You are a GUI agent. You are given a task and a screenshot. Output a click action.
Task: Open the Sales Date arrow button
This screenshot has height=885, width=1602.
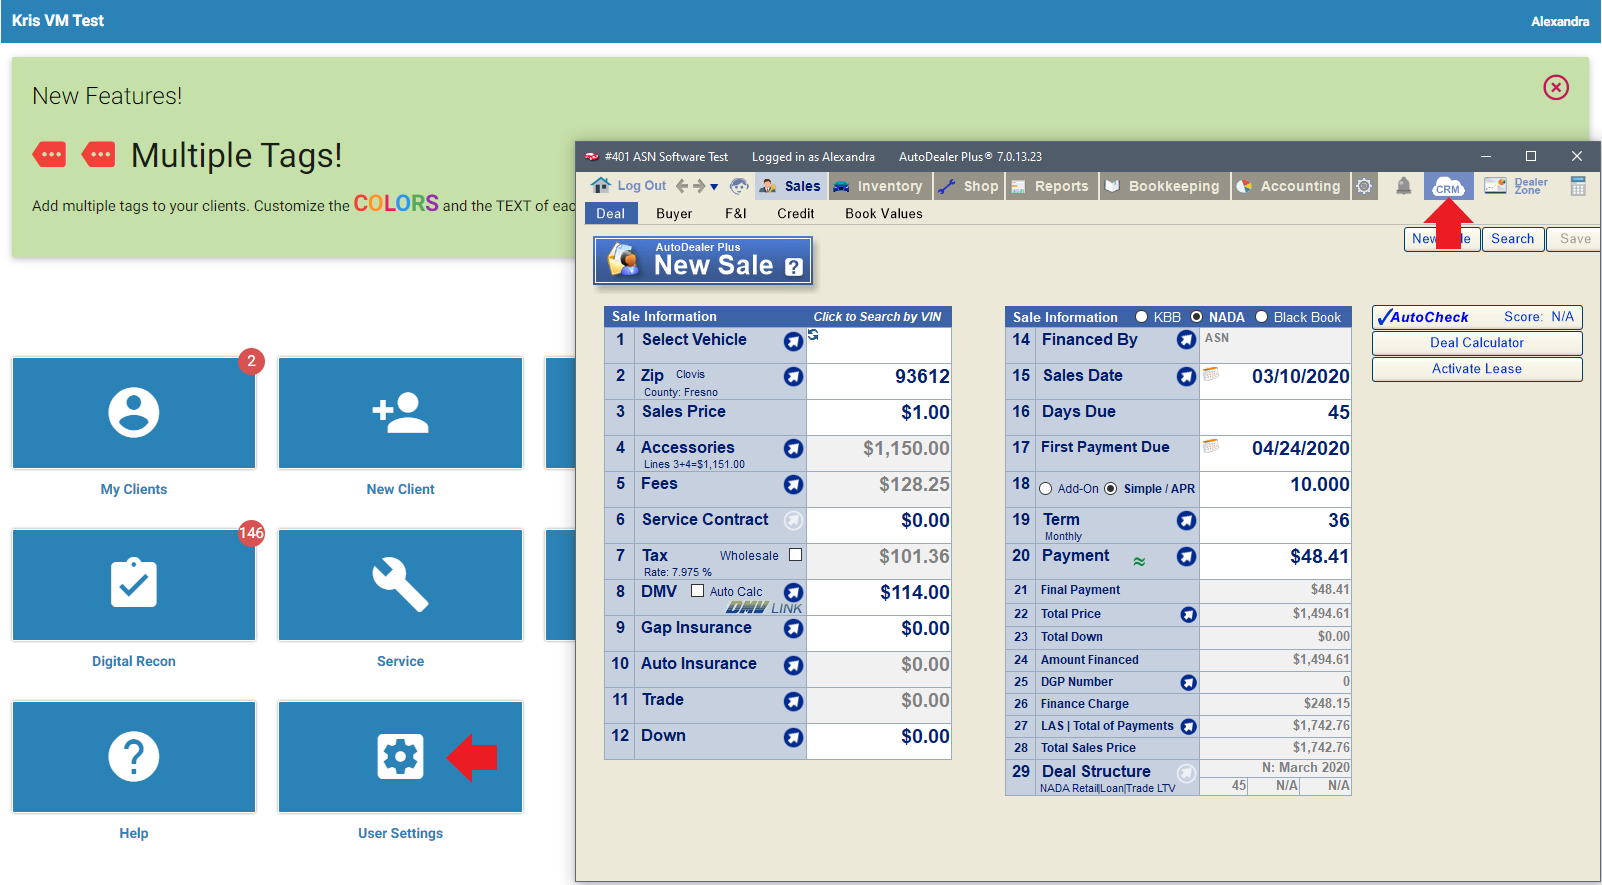click(1186, 377)
